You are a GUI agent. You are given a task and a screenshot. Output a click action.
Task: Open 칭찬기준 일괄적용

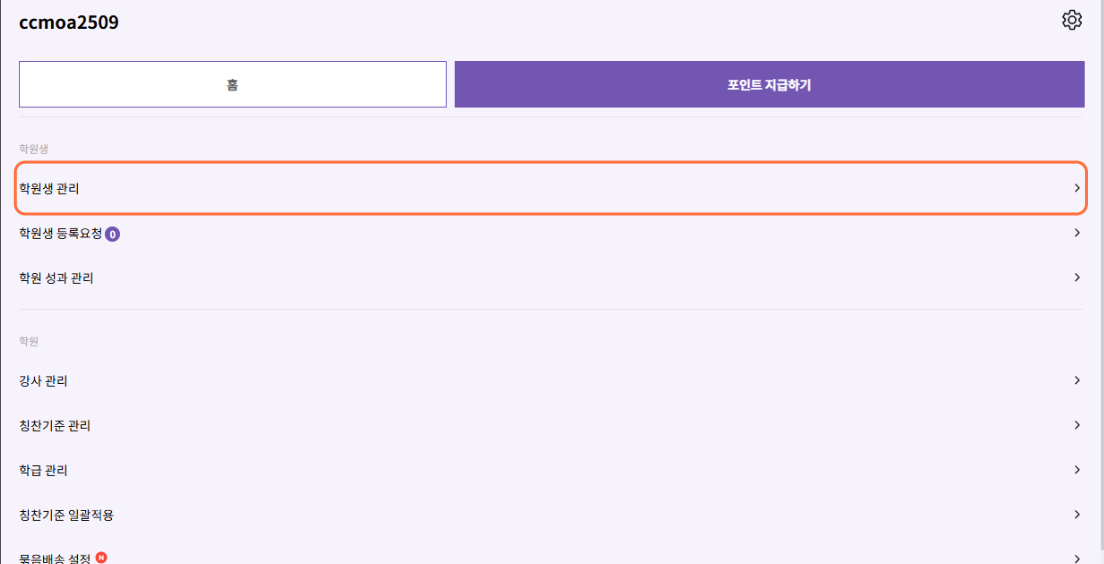[551, 515]
